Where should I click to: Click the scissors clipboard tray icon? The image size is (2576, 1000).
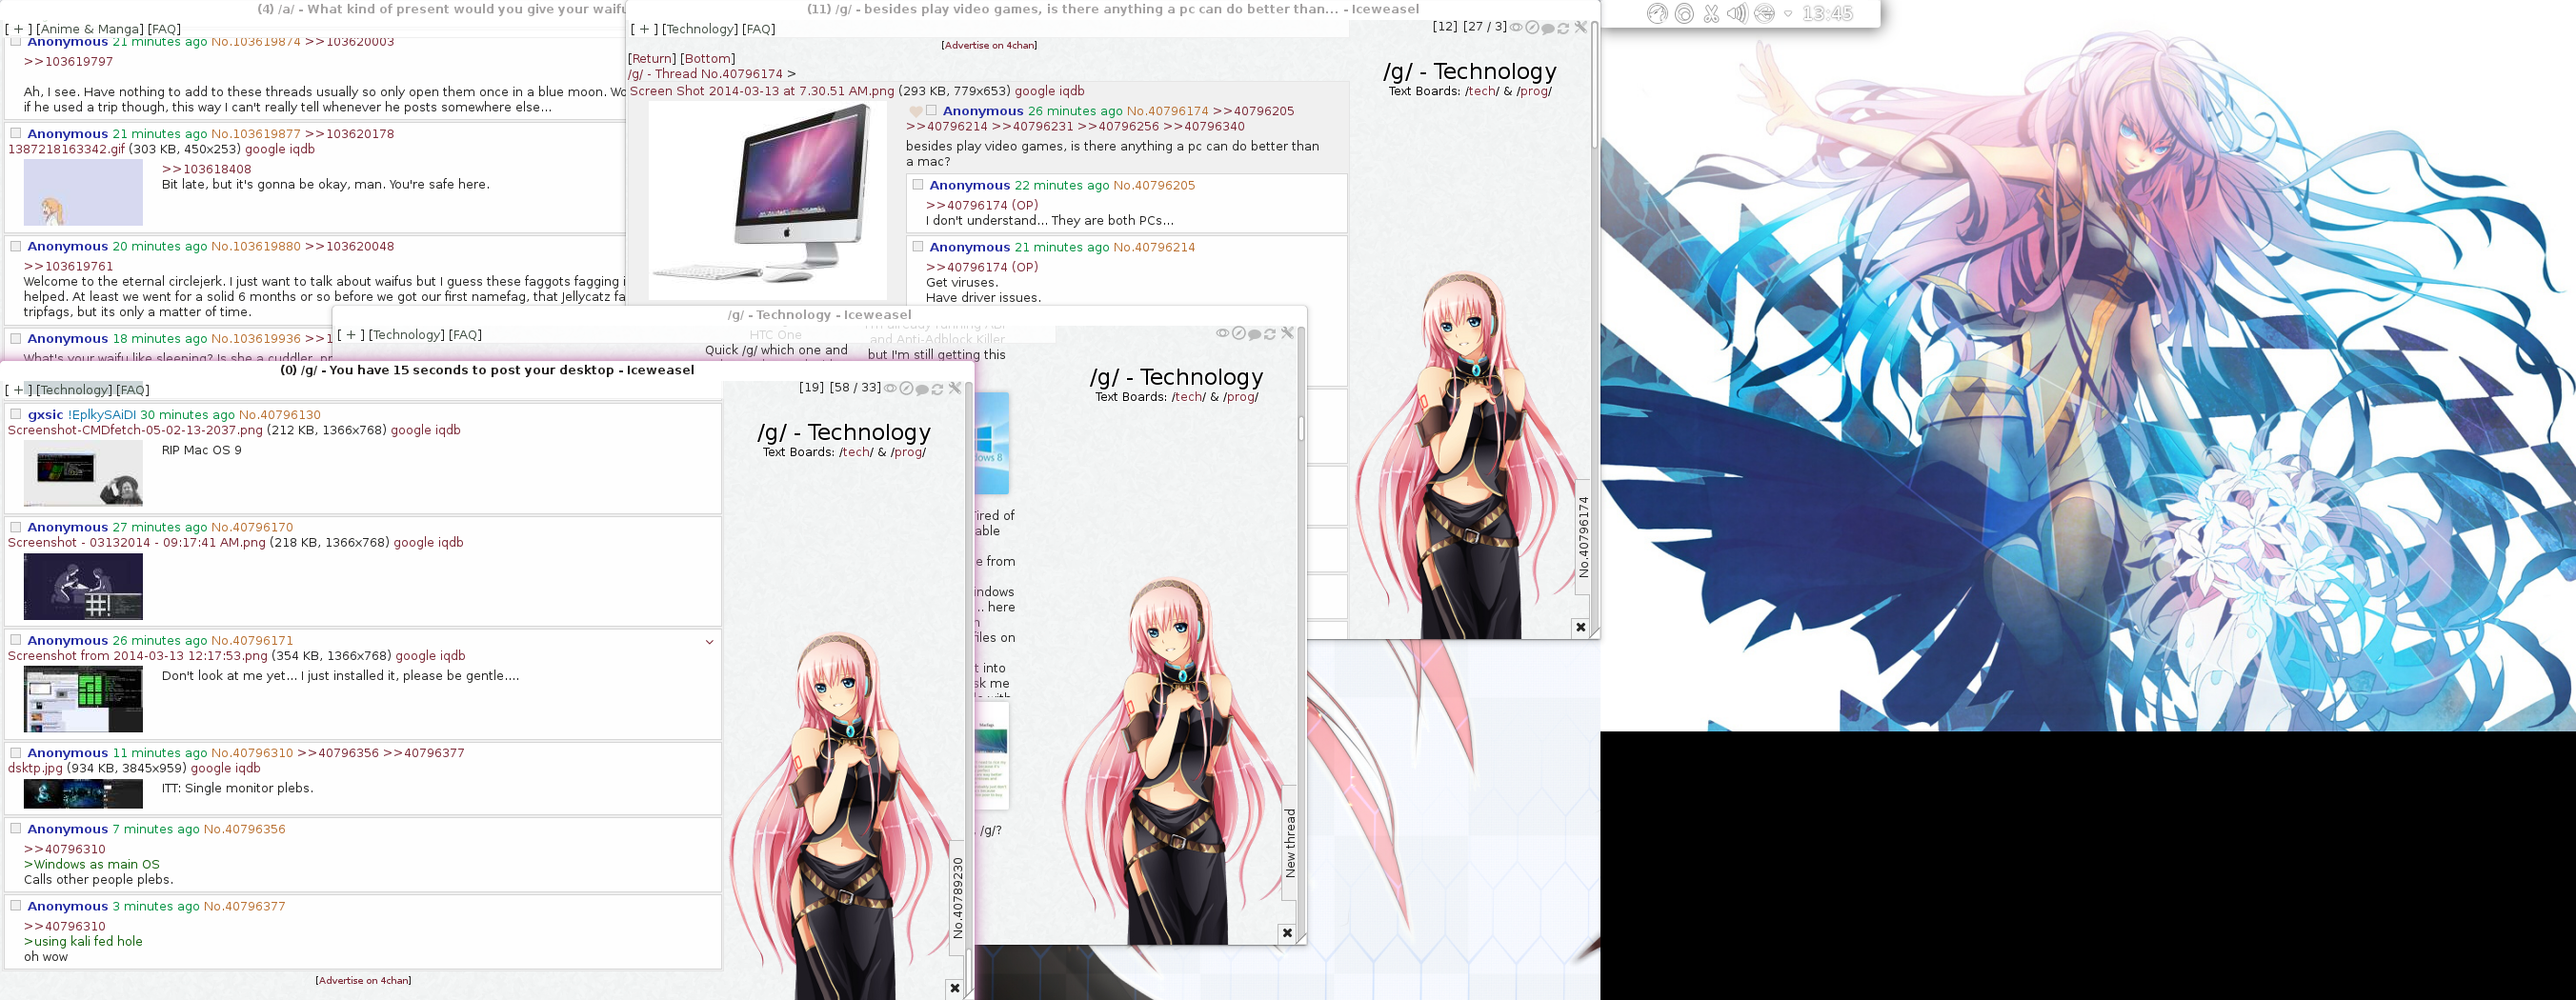[x=1711, y=13]
